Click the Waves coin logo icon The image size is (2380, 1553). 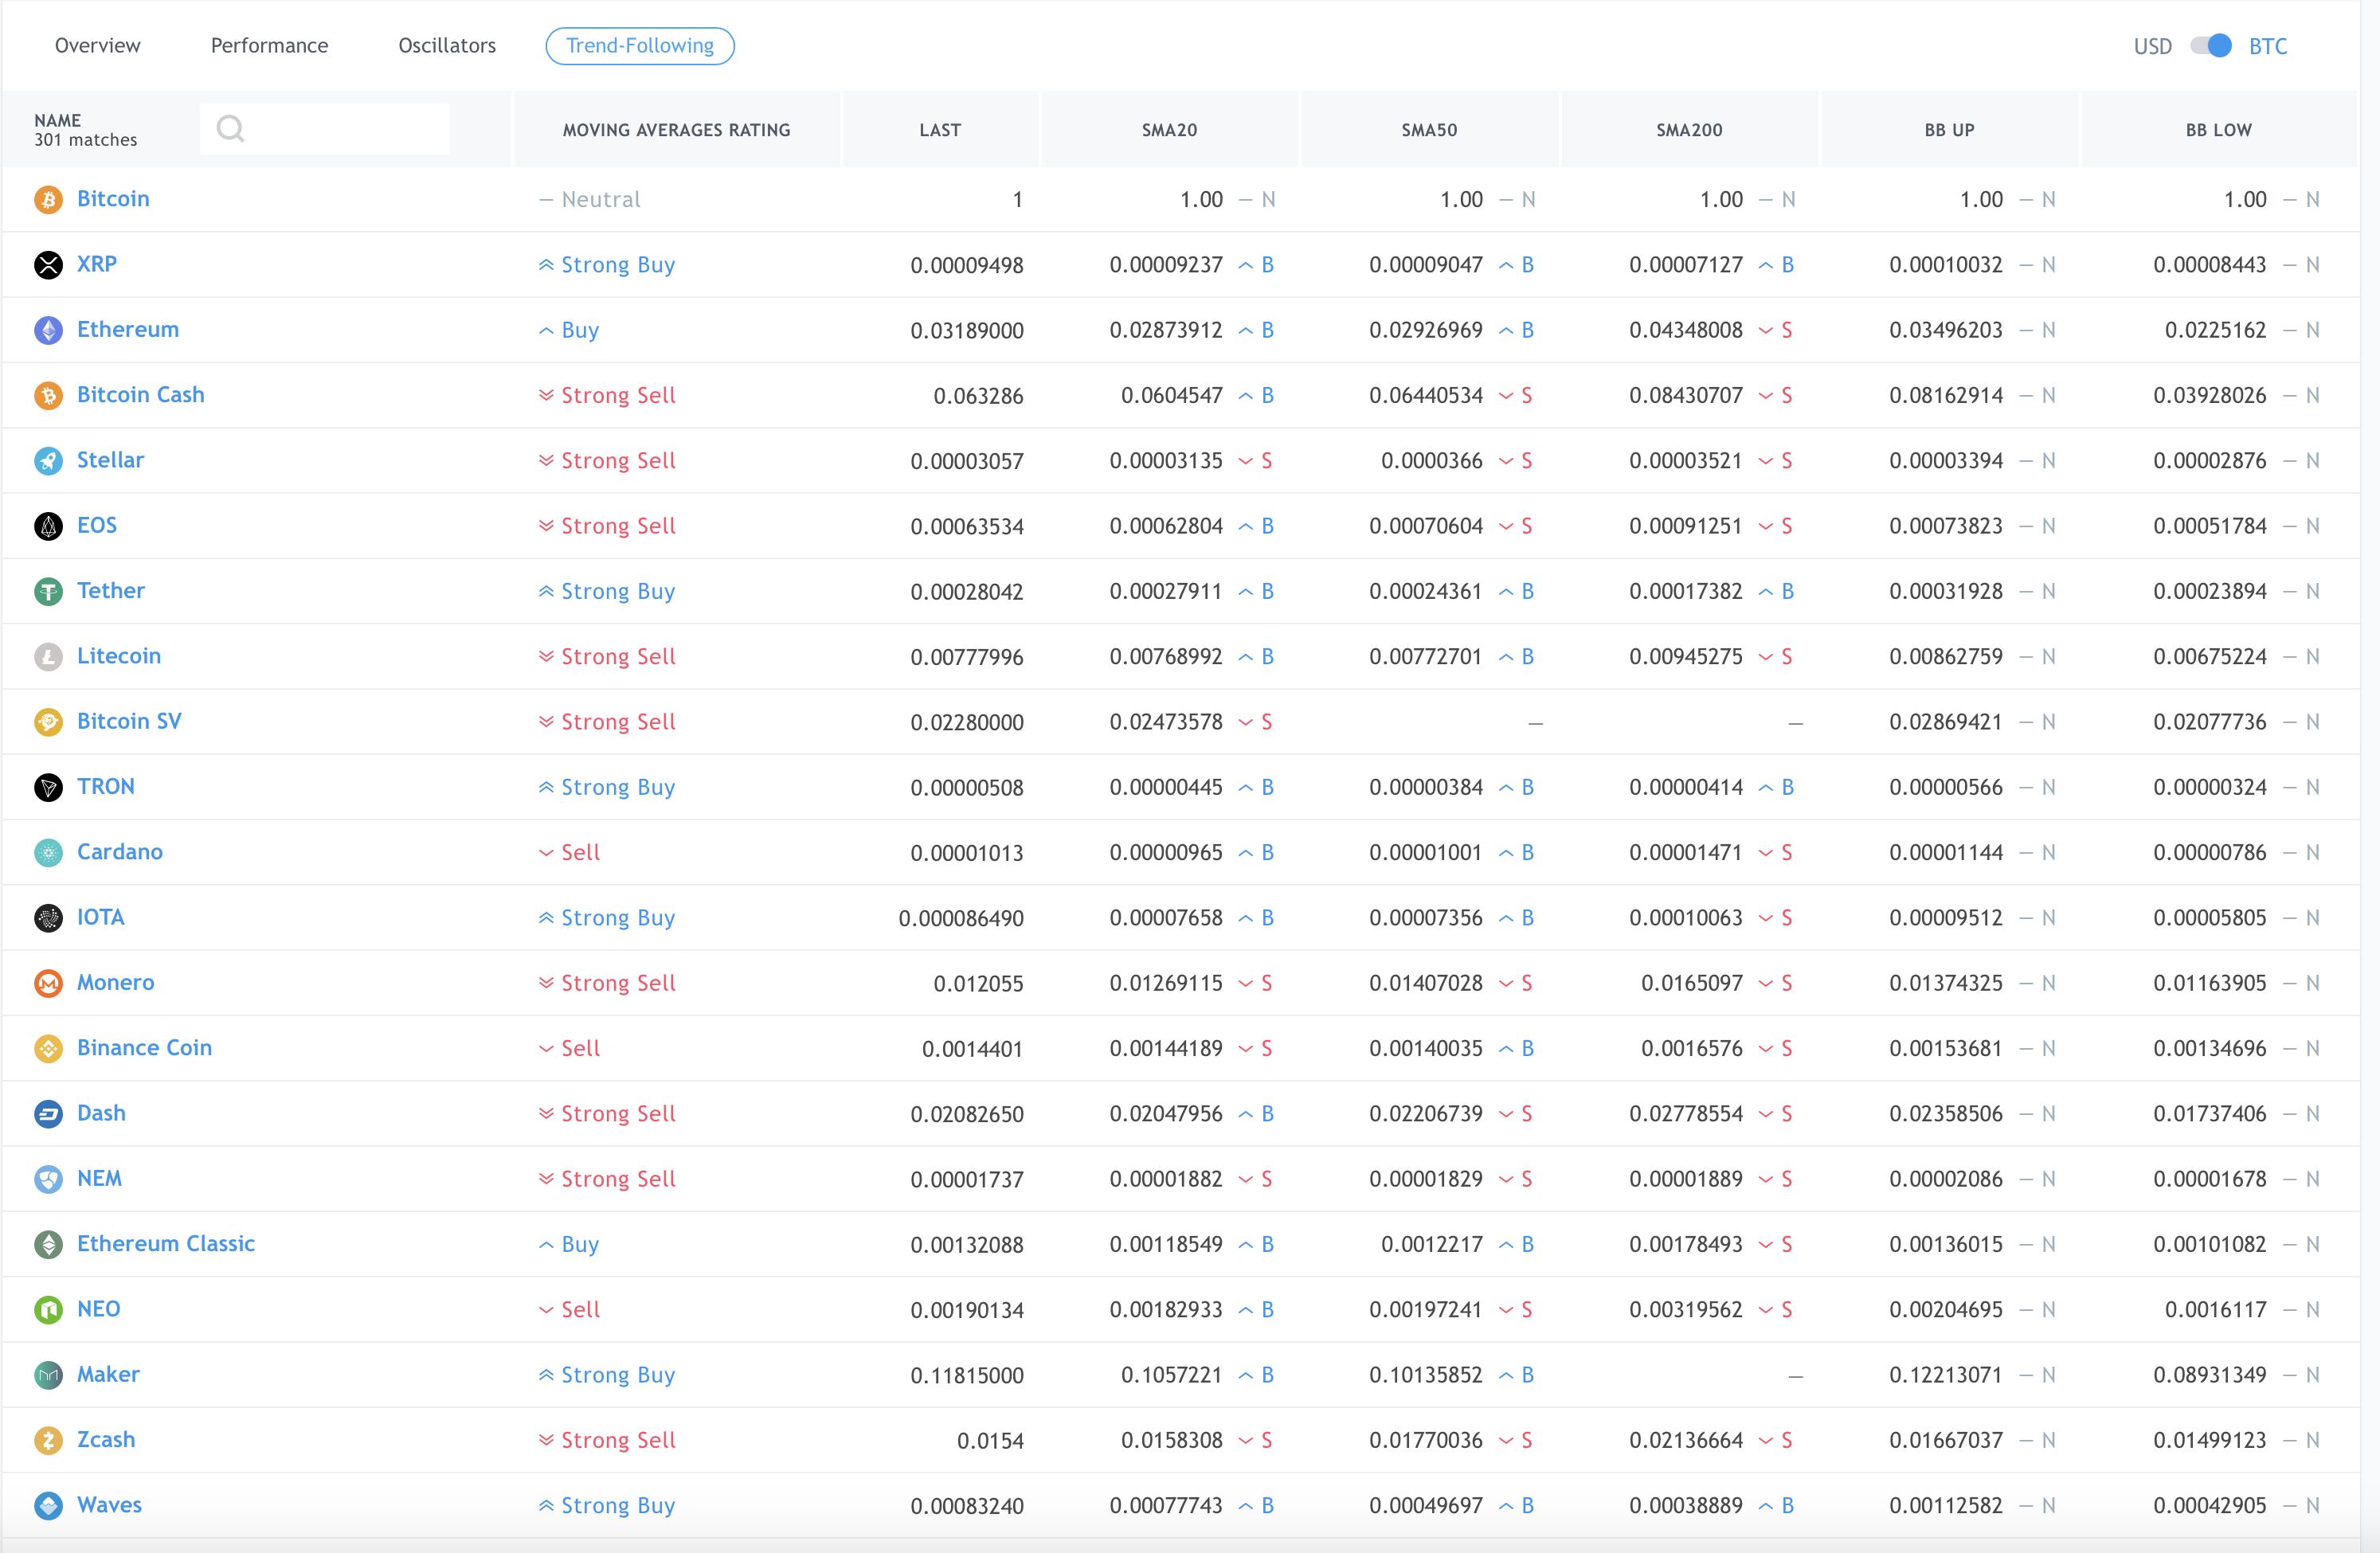click(x=48, y=1506)
